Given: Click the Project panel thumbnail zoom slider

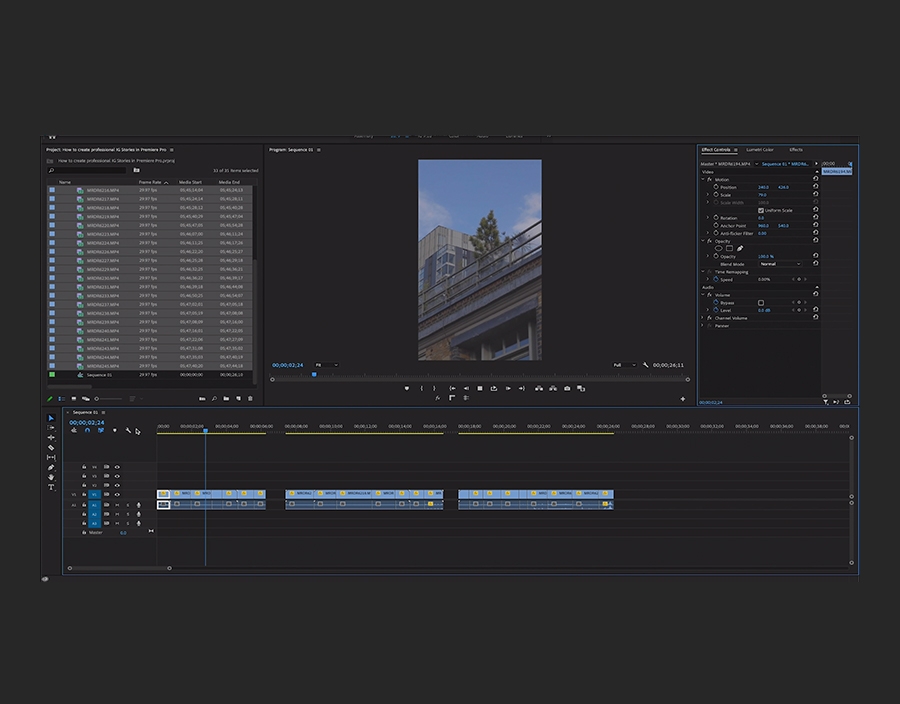Looking at the screenshot, I should point(108,398).
